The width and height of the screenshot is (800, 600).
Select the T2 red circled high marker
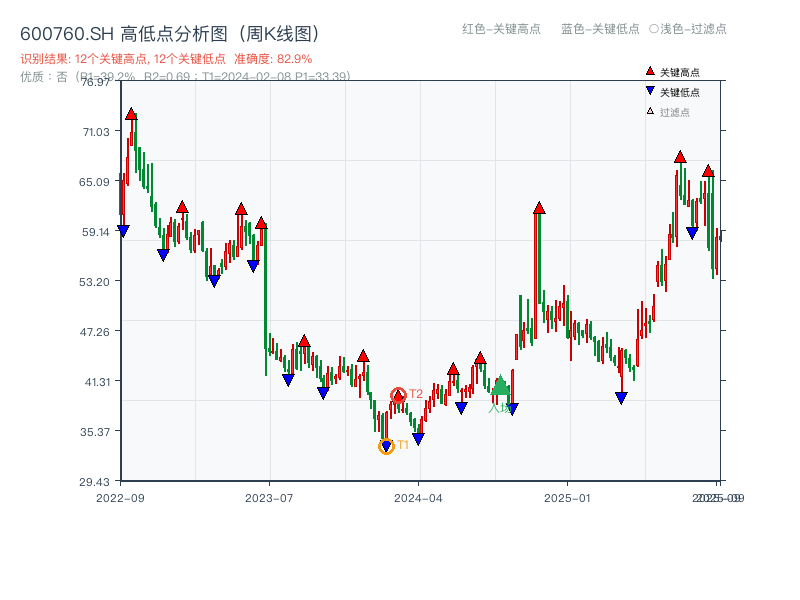(398, 394)
